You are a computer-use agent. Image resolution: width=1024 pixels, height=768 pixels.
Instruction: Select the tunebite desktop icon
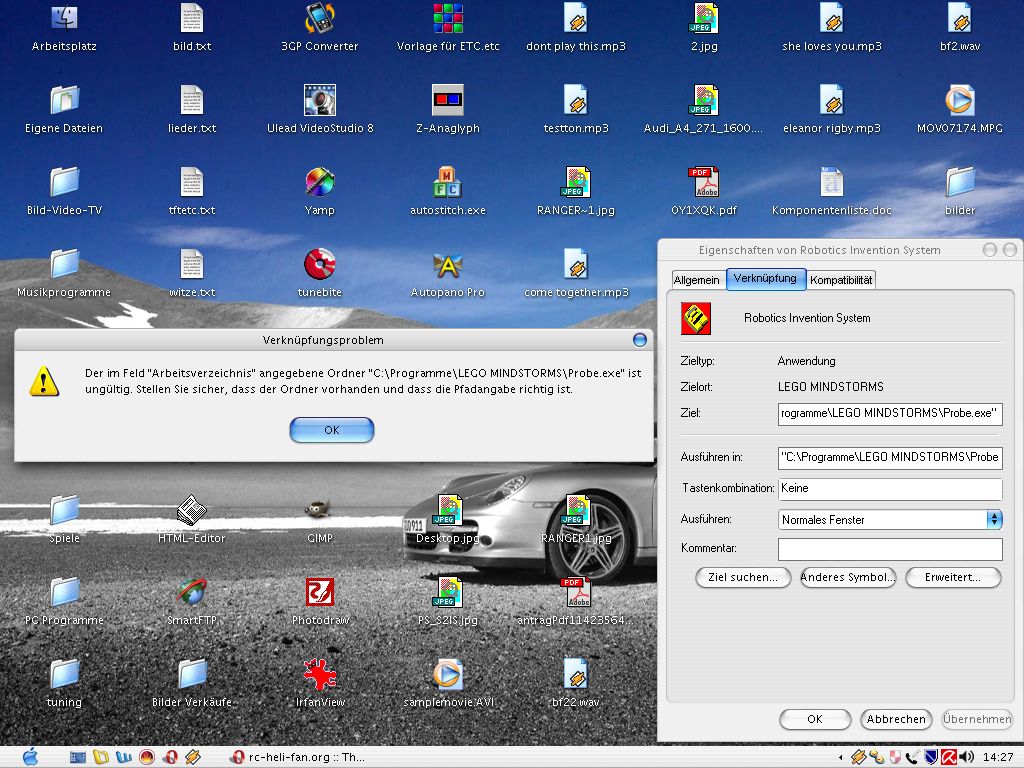[320, 266]
